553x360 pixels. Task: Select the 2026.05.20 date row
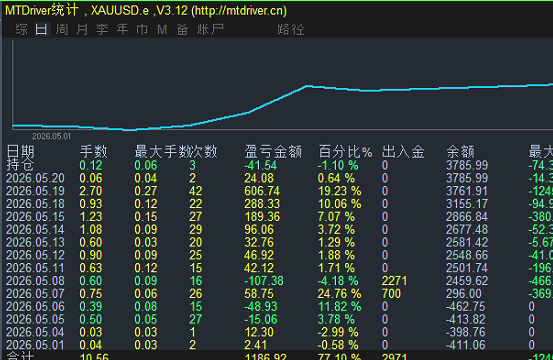pyautogui.click(x=35, y=178)
